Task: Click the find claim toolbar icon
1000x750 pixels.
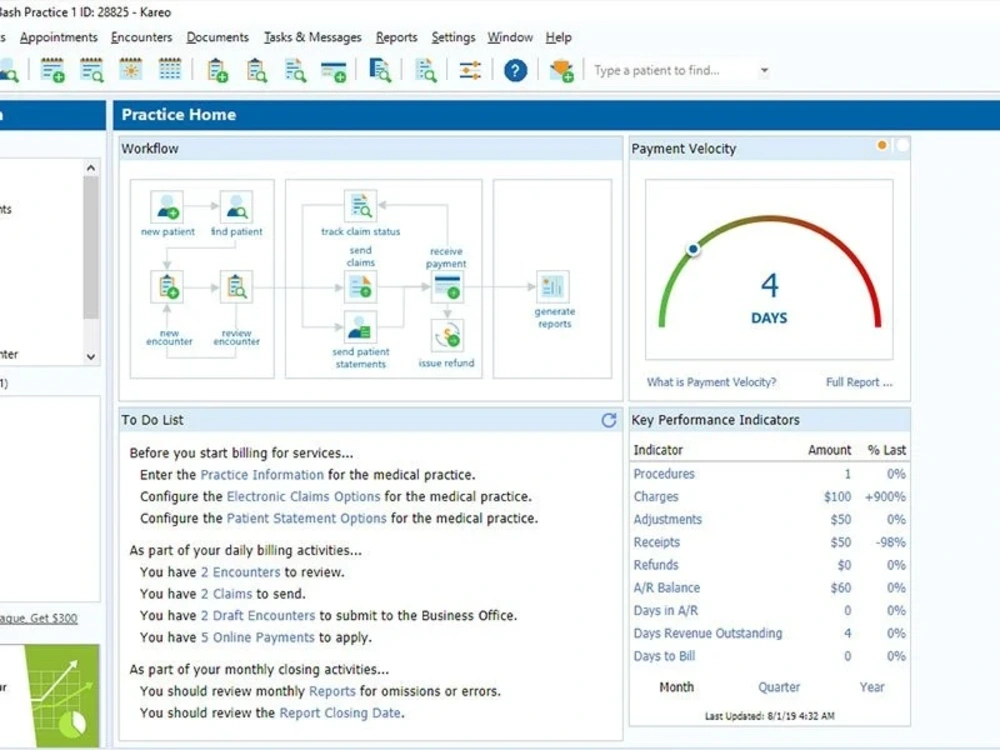Action: pos(295,70)
